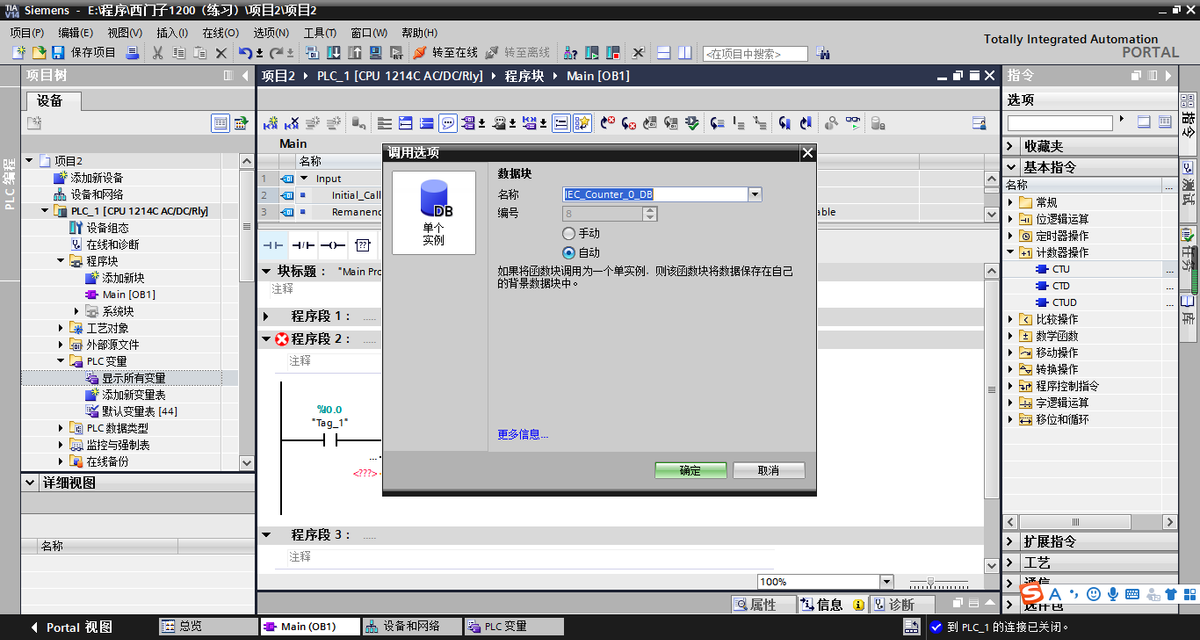Click the project search input field
This screenshot has height=640, width=1200.
click(x=755, y=53)
